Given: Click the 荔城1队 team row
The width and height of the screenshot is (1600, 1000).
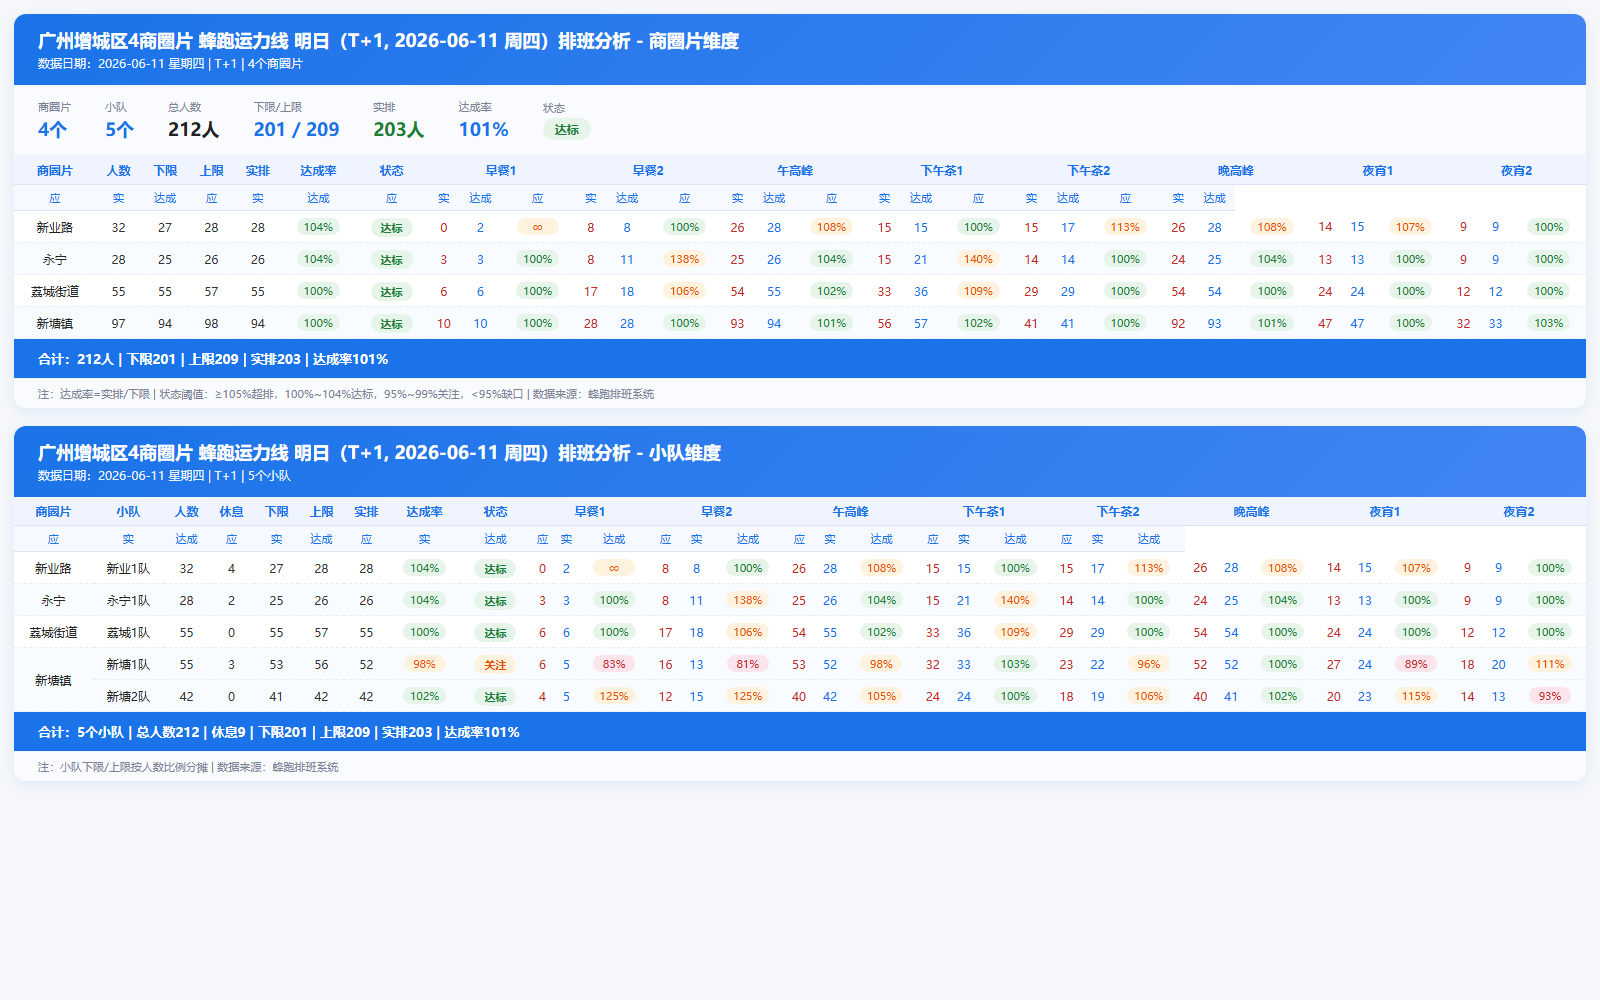Looking at the screenshot, I should (x=800, y=632).
